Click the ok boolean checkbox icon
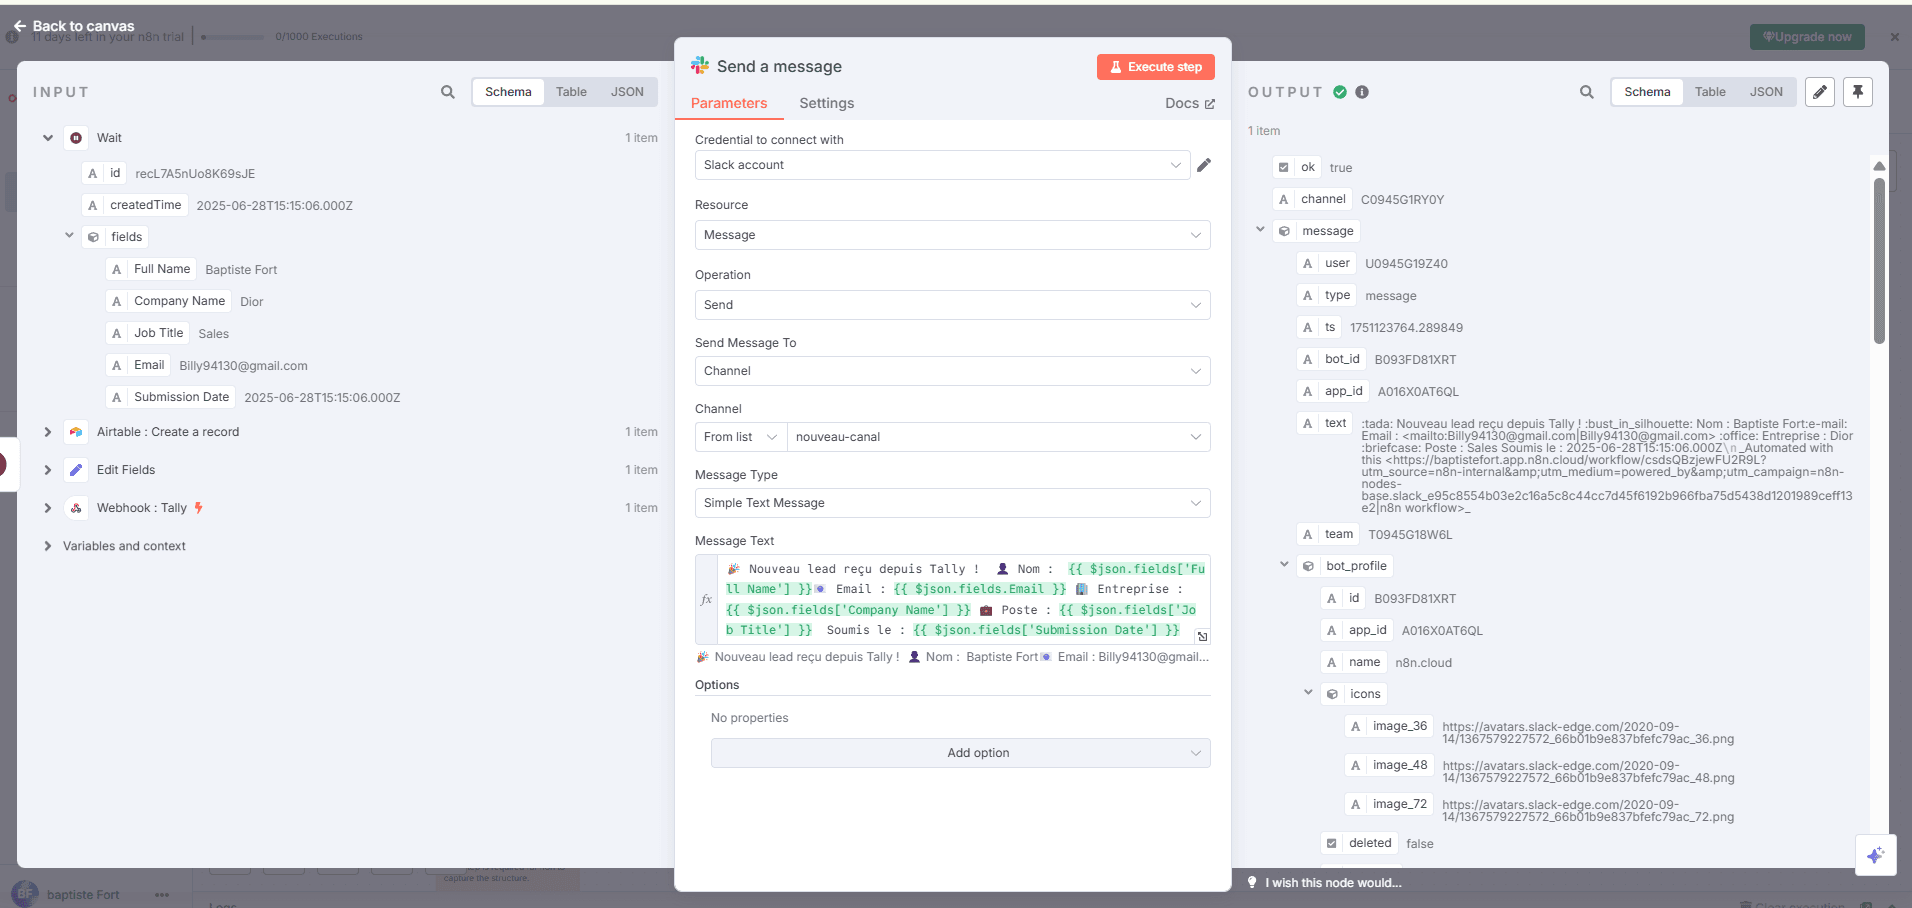This screenshot has height=908, width=1912. (x=1284, y=167)
